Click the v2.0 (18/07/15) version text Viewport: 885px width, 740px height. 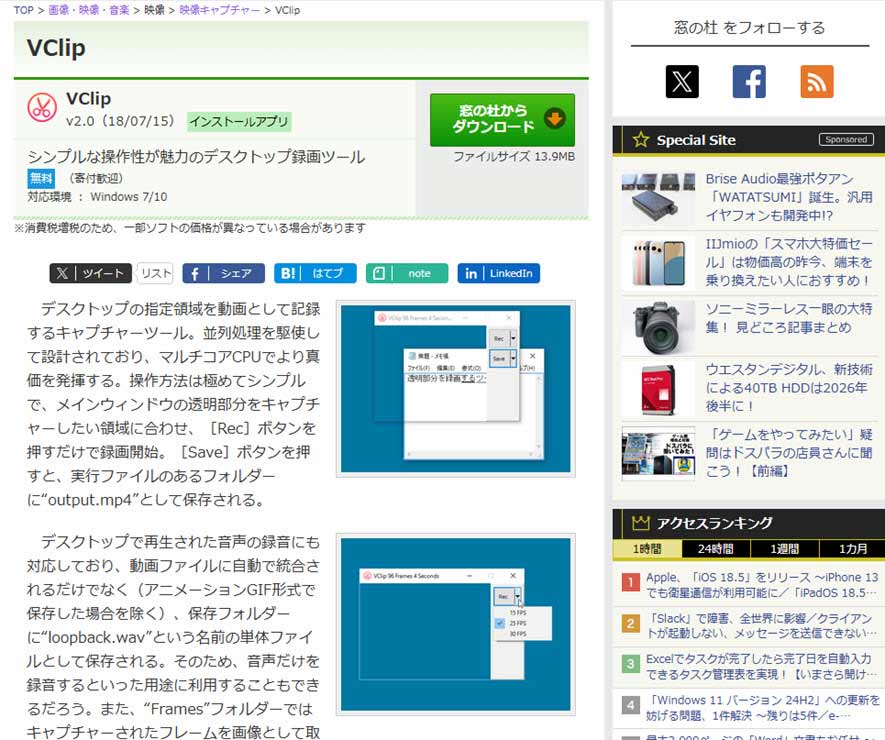(x=120, y=121)
